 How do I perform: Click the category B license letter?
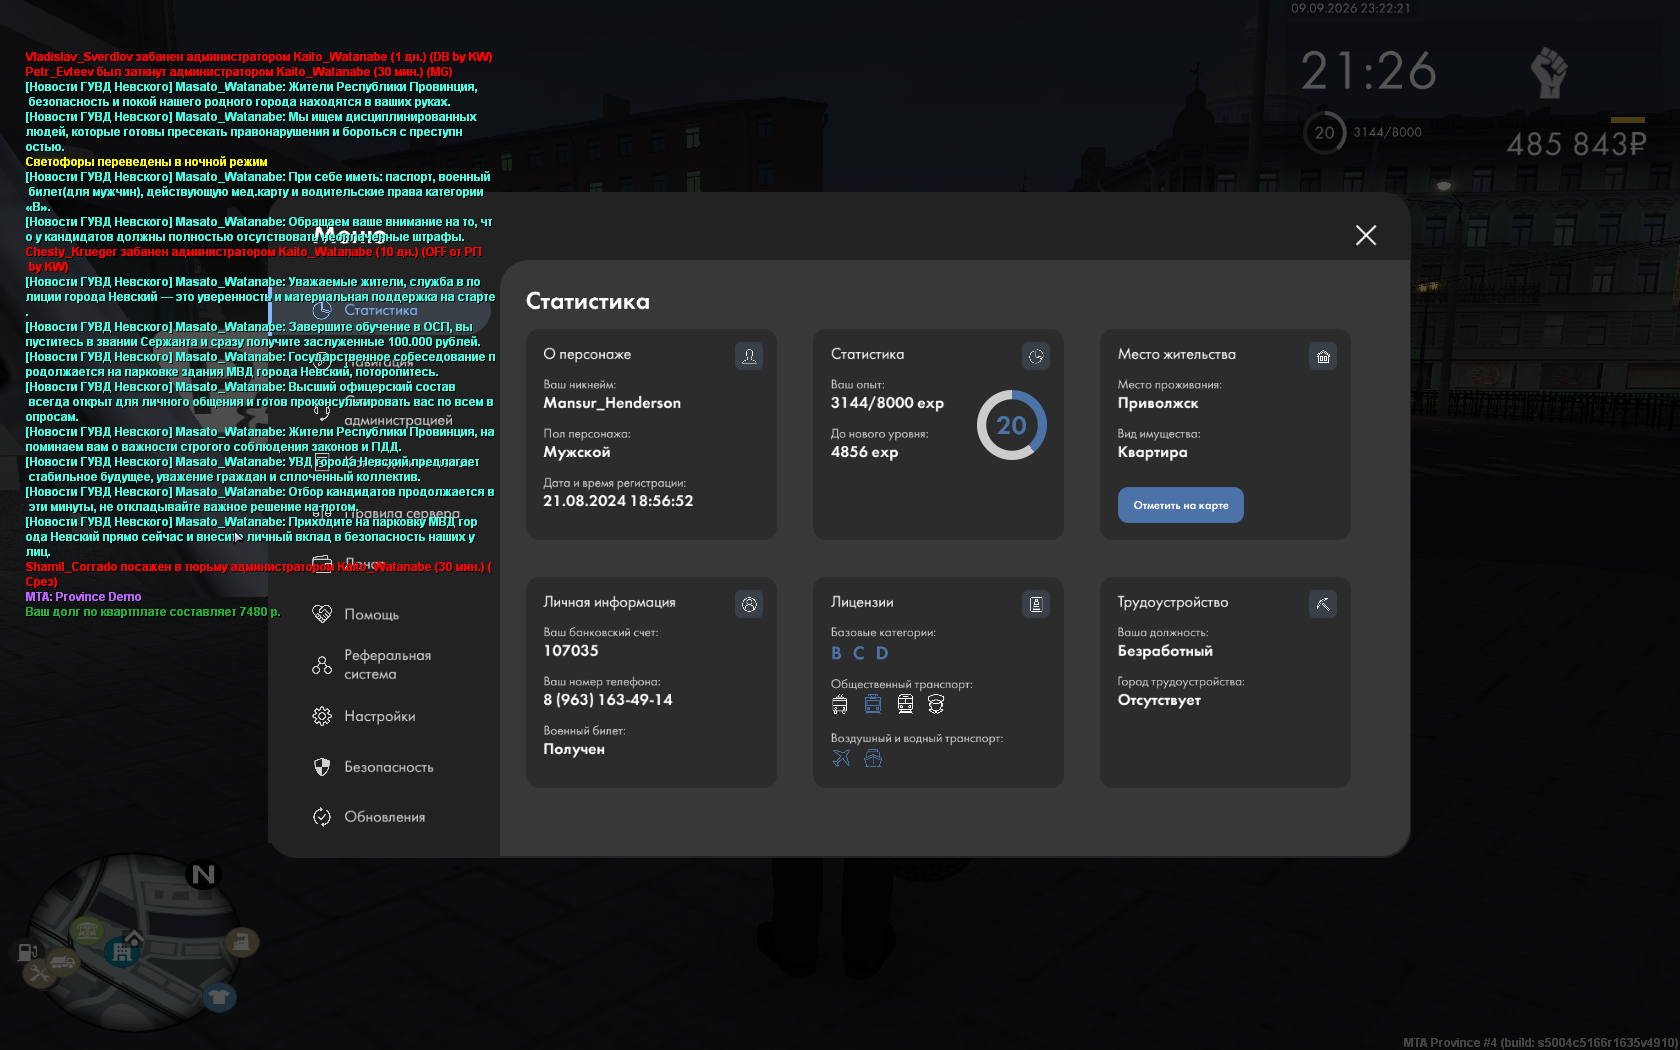(836, 653)
